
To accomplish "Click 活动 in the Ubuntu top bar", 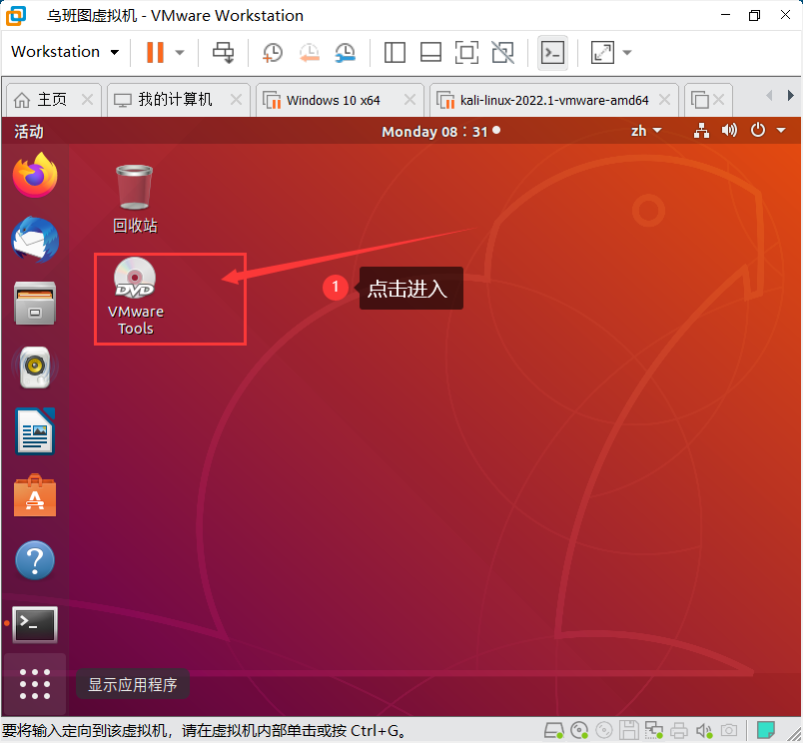I will coord(29,132).
